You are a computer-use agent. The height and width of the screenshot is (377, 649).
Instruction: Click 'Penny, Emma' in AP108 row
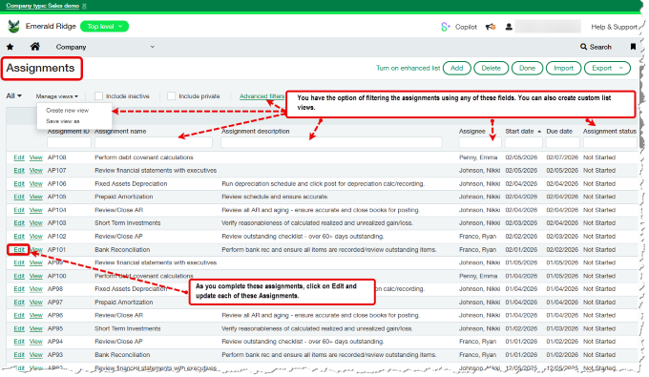(x=478, y=158)
